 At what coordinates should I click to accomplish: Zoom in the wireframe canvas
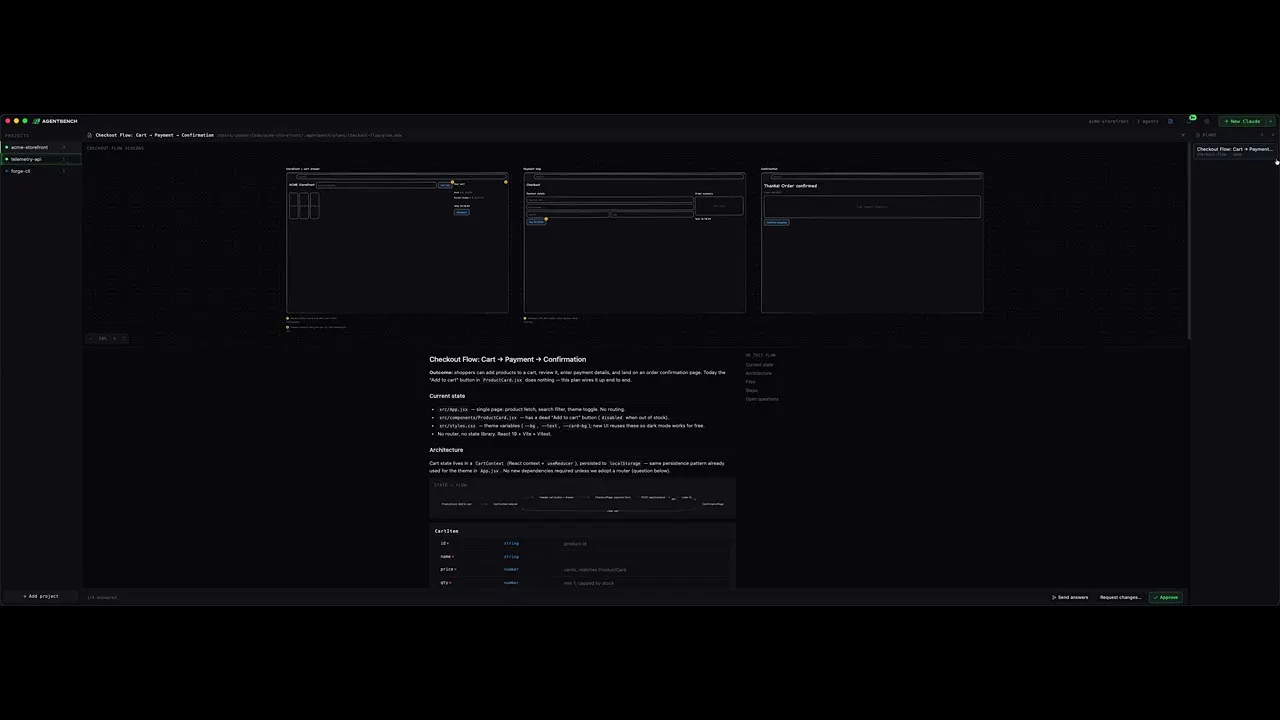pyautogui.click(x=114, y=338)
